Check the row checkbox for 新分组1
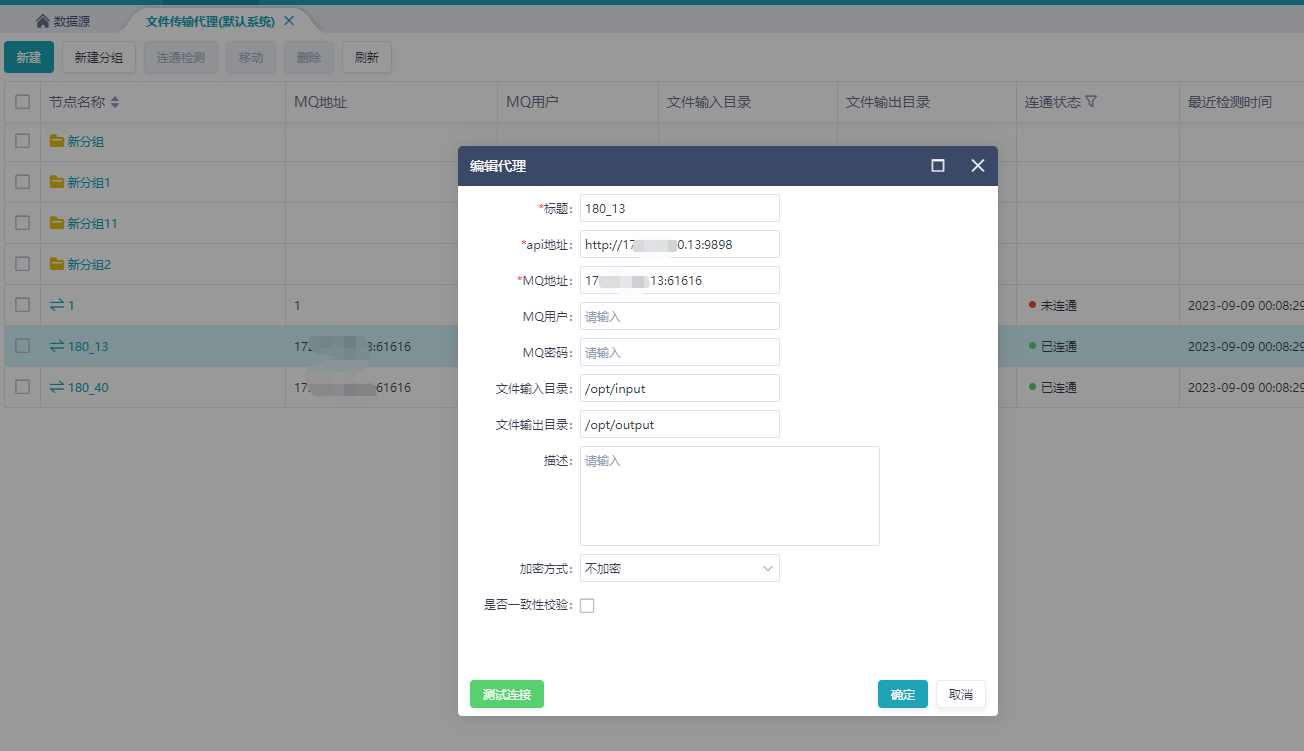This screenshot has height=751, width=1304. coord(22,182)
